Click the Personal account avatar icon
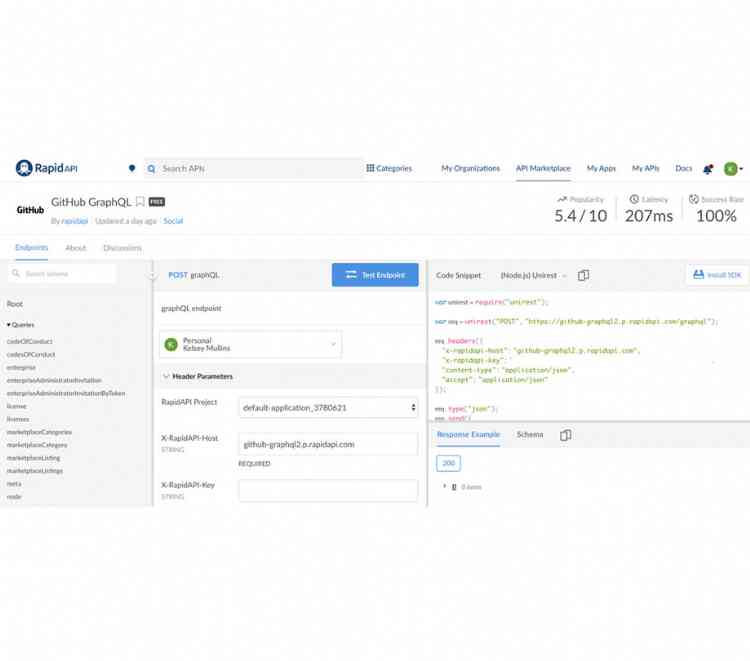Screen dimensions: 750x661 [x=171, y=344]
